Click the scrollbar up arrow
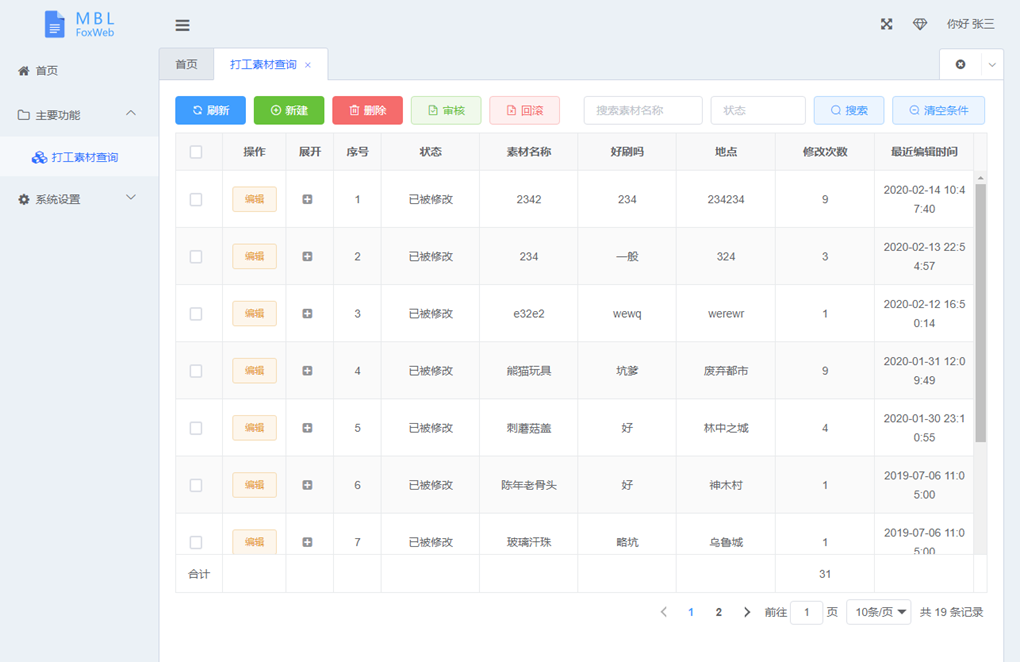The width and height of the screenshot is (1020, 662). pos(980,178)
